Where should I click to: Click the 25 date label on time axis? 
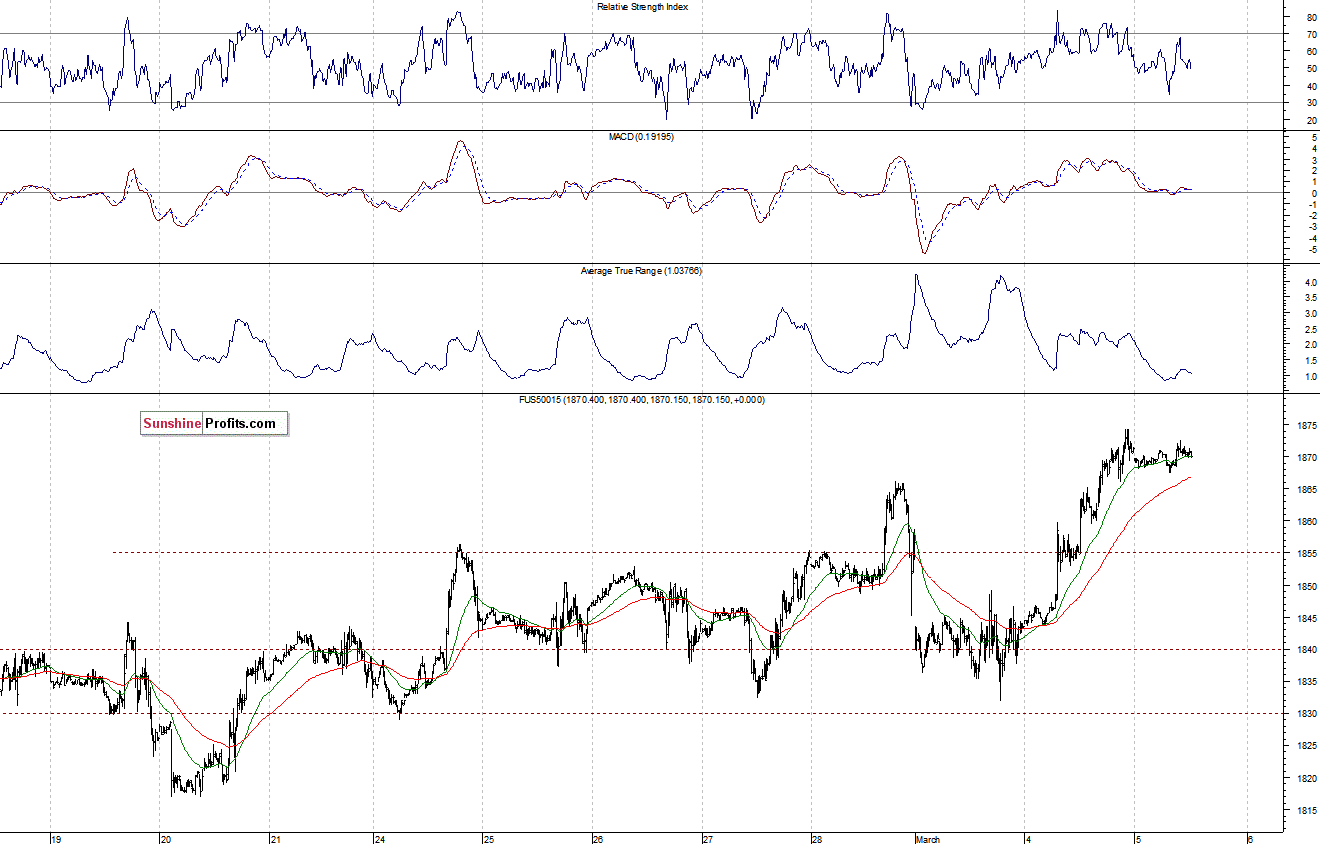(x=489, y=839)
